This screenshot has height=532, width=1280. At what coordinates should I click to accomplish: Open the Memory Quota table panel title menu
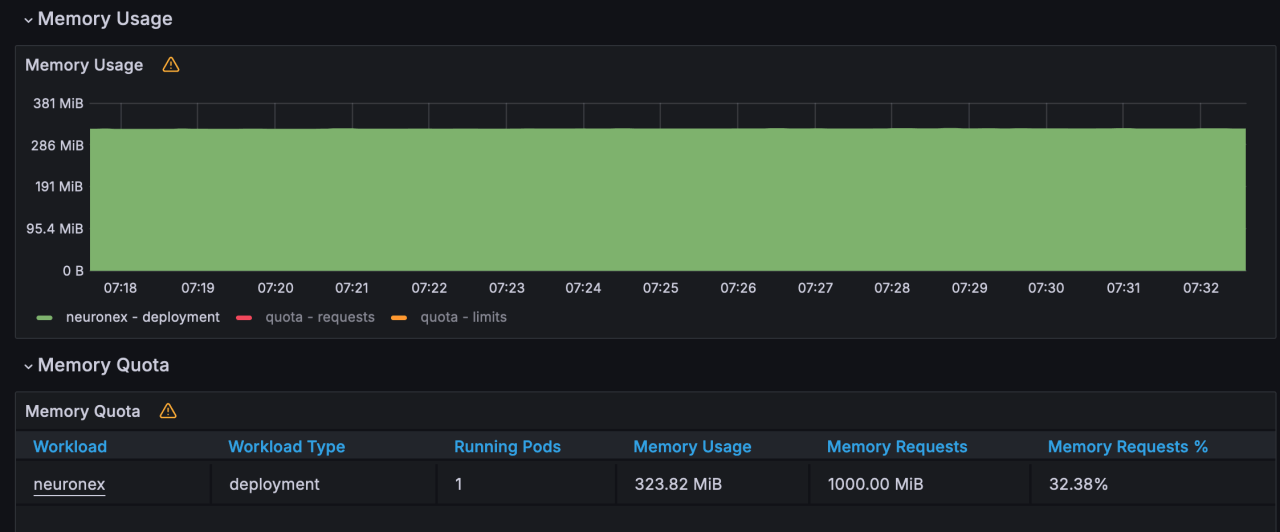pyautogui.click(x=83, y=411)
